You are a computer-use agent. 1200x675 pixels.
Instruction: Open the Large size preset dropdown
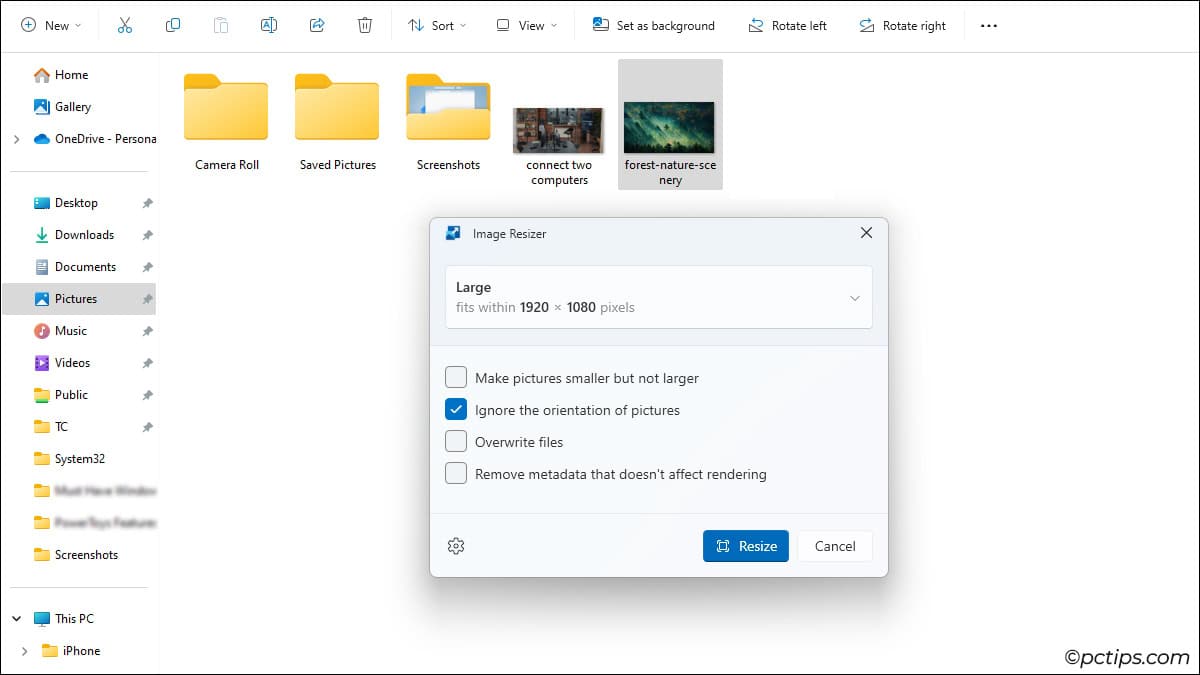coord(659,297)
